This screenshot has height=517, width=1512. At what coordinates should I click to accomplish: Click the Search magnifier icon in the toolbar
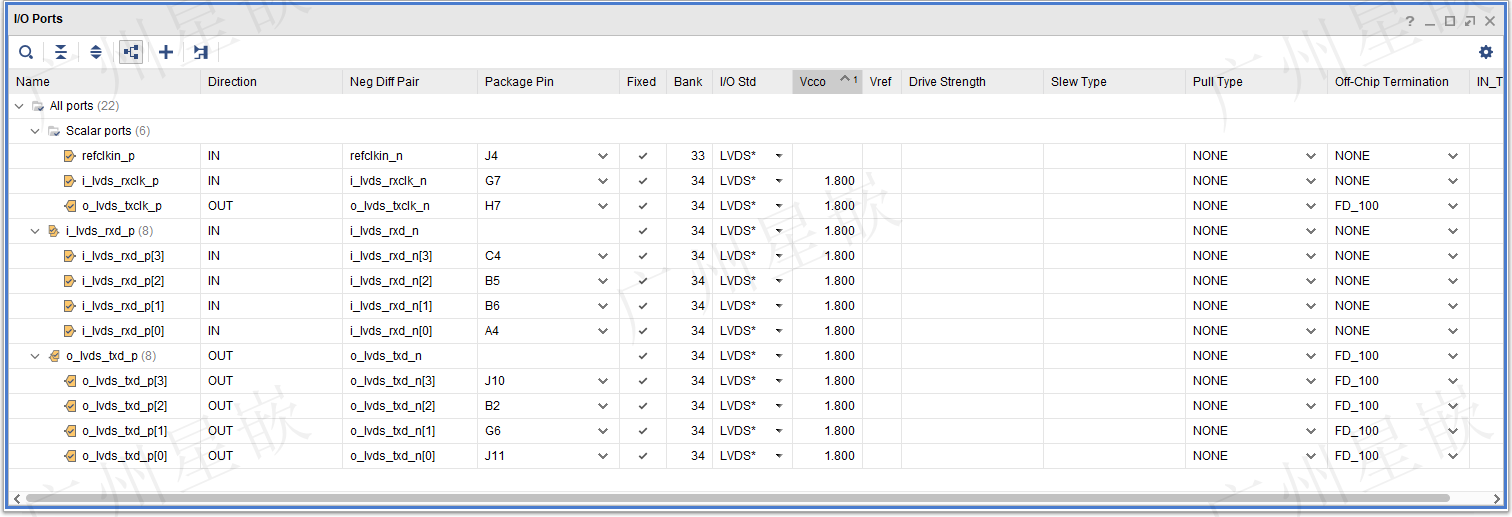27,52
